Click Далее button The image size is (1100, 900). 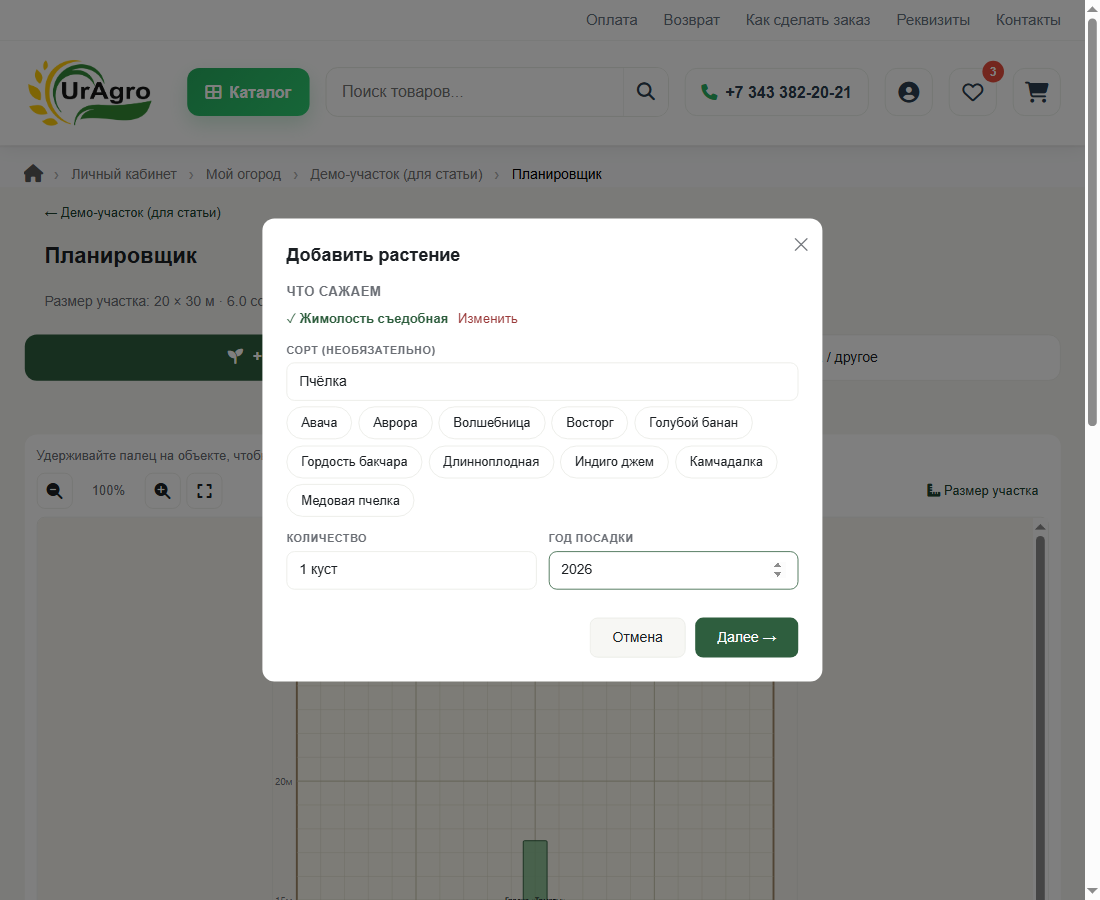(746, 638)
